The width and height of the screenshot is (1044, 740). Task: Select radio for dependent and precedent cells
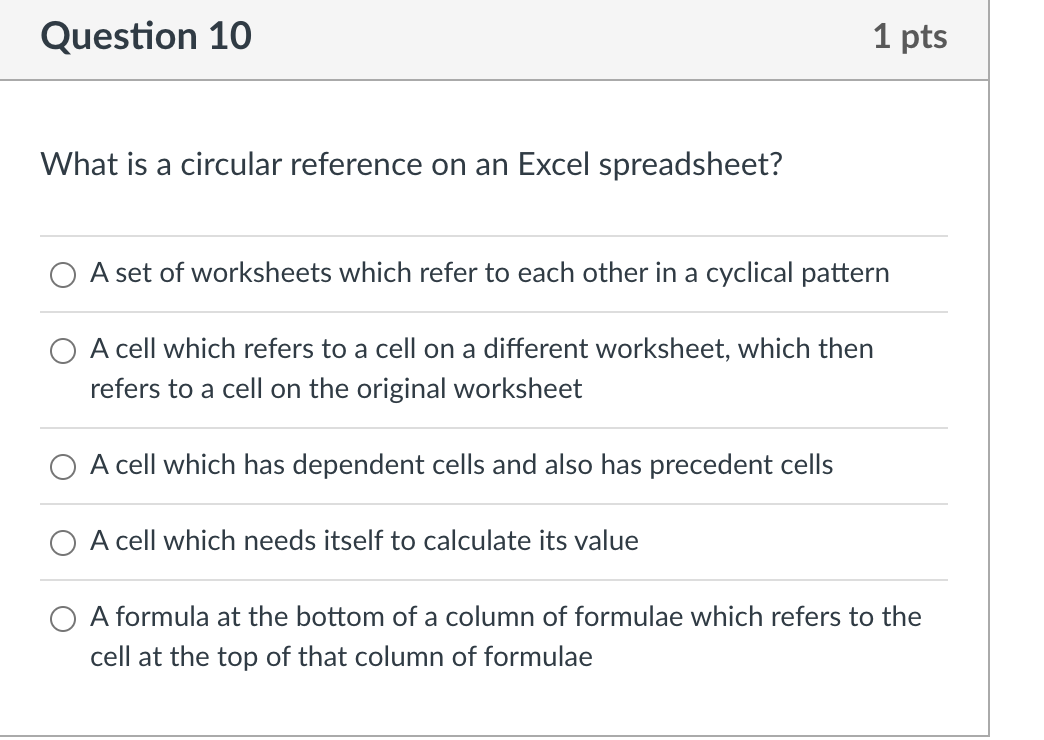[63, 466]
